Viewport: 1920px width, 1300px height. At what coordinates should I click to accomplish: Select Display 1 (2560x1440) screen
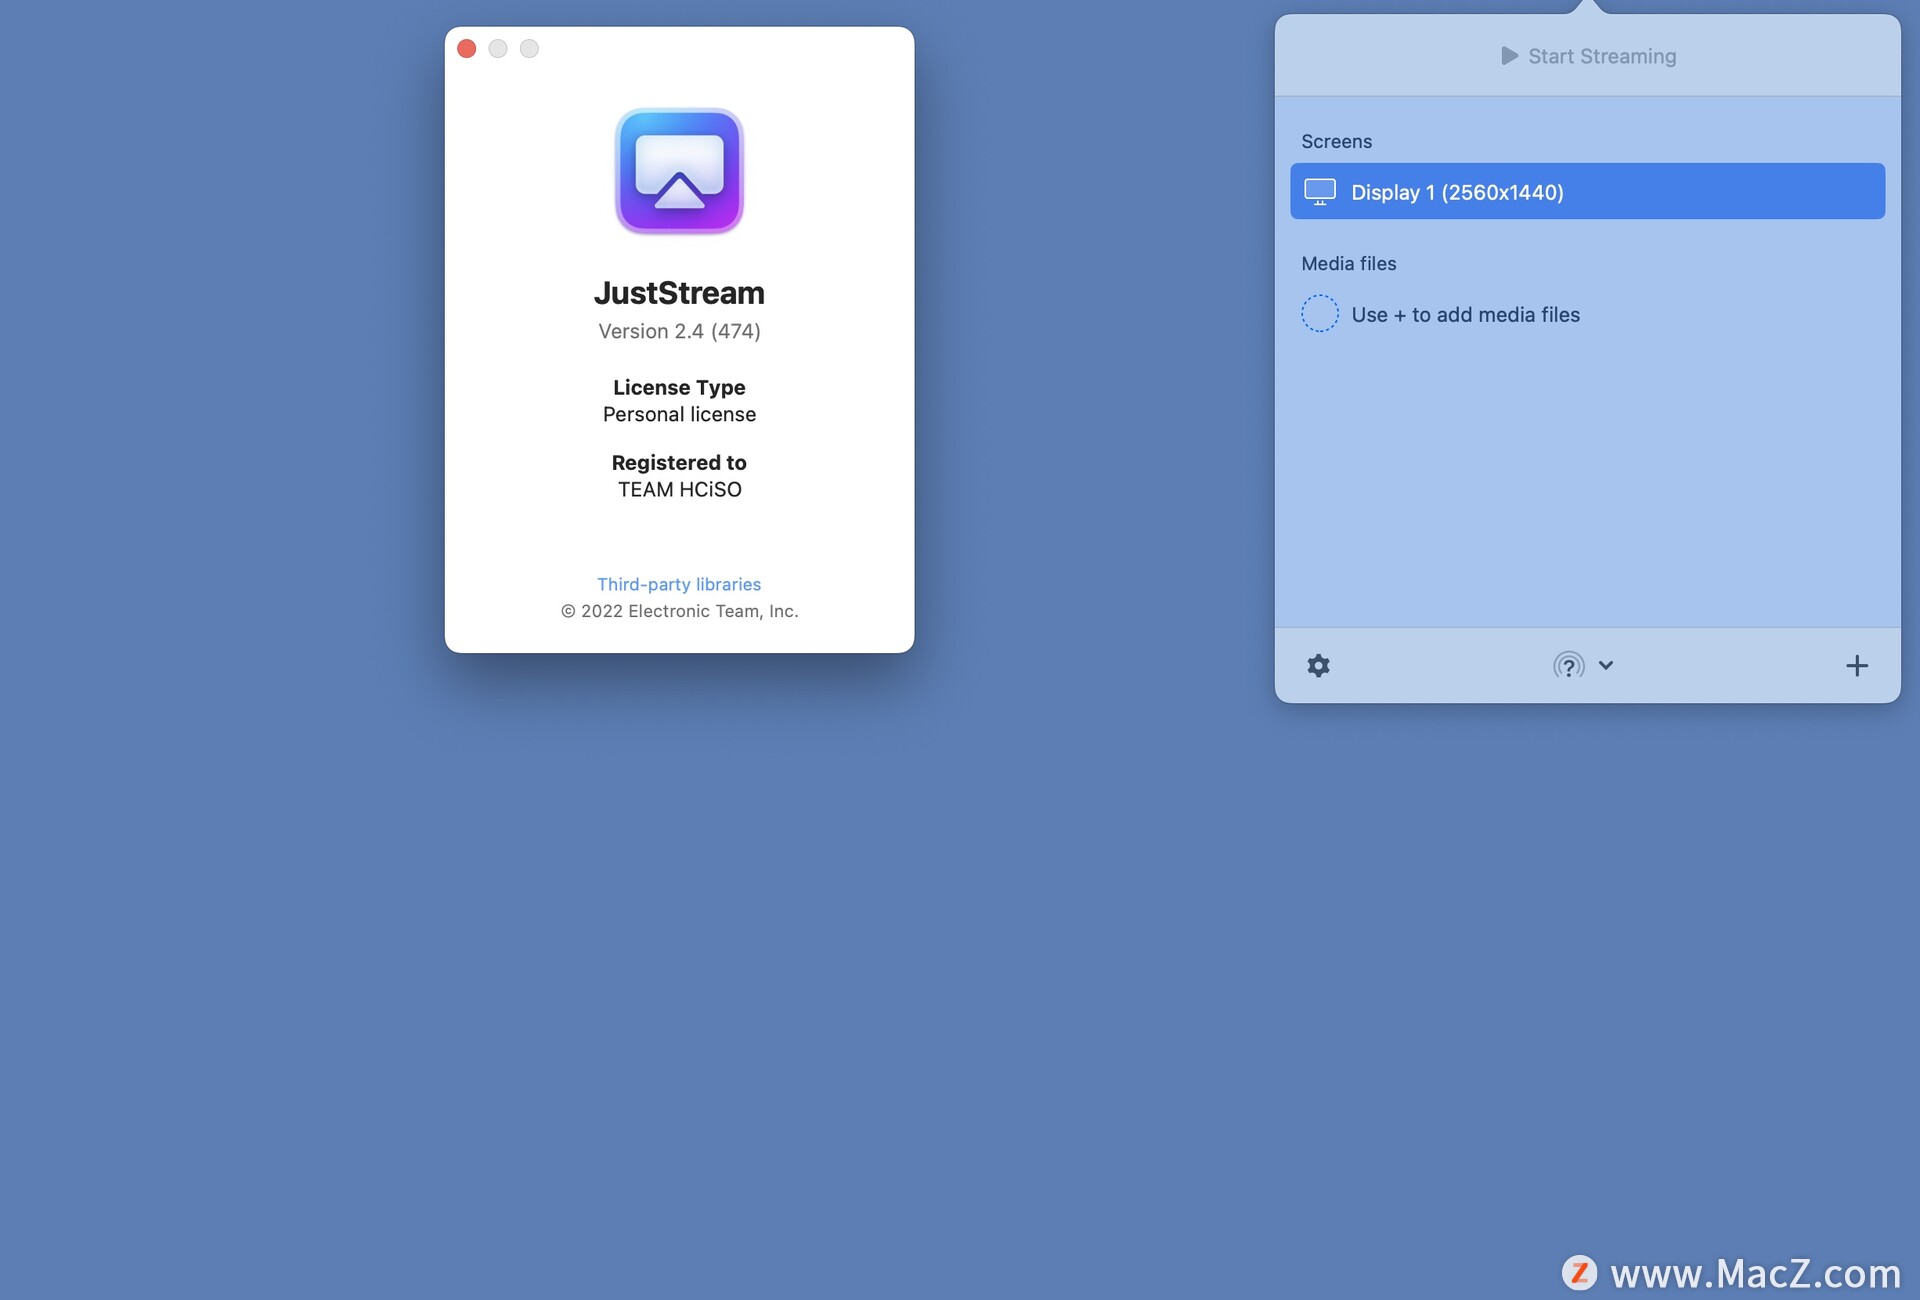[x=1587, y=191]
